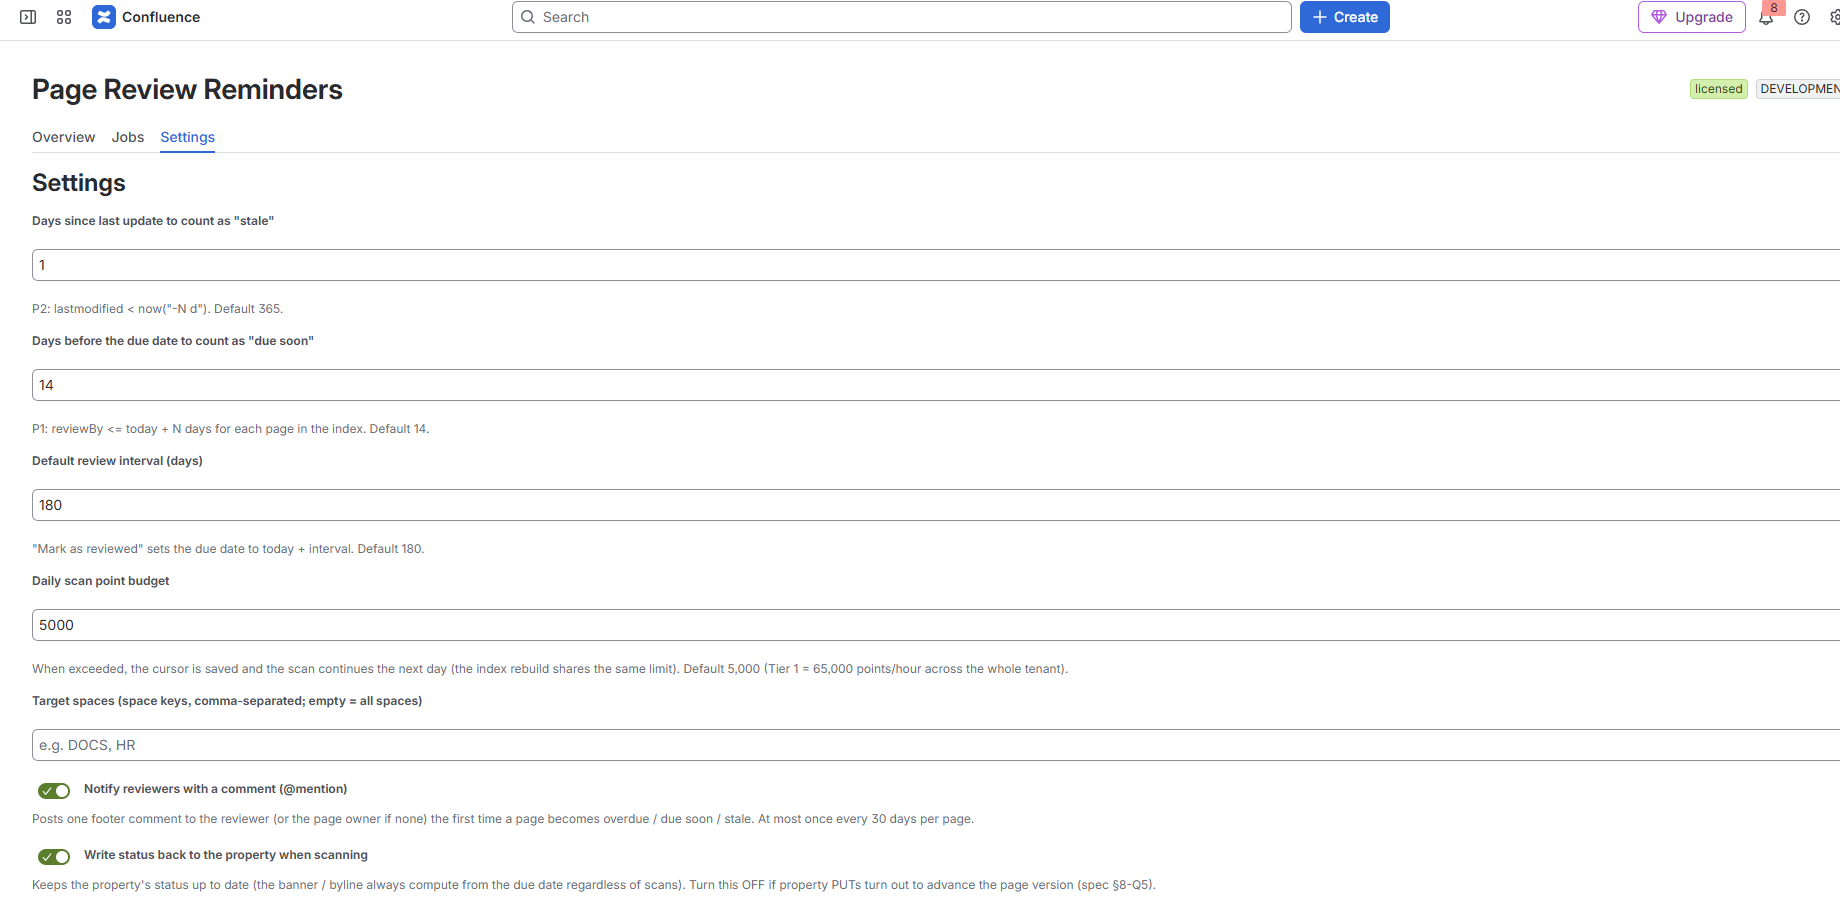Open the notifications bell
The height and width of the screenshot is (900, 1840).
[x=1766, y=17]
